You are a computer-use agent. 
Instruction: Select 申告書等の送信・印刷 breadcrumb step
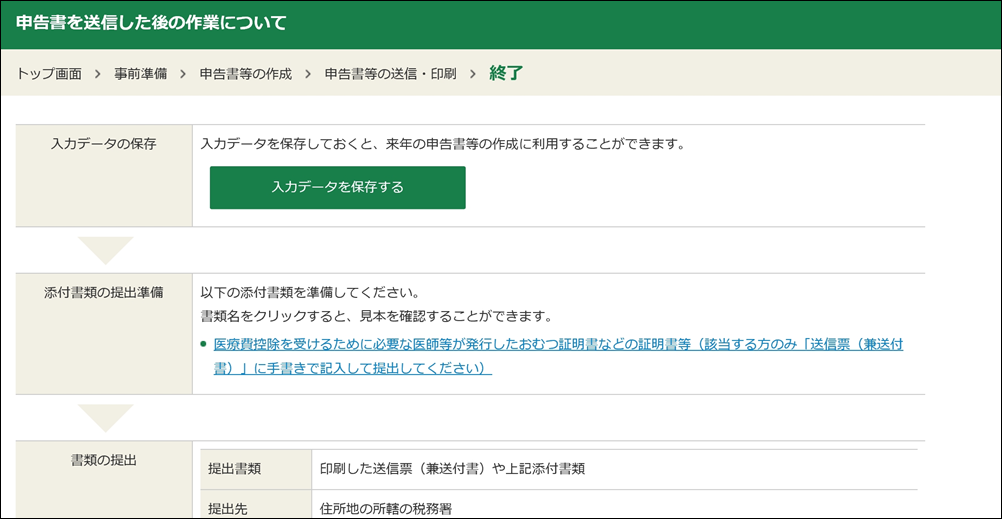pos(390,74)
